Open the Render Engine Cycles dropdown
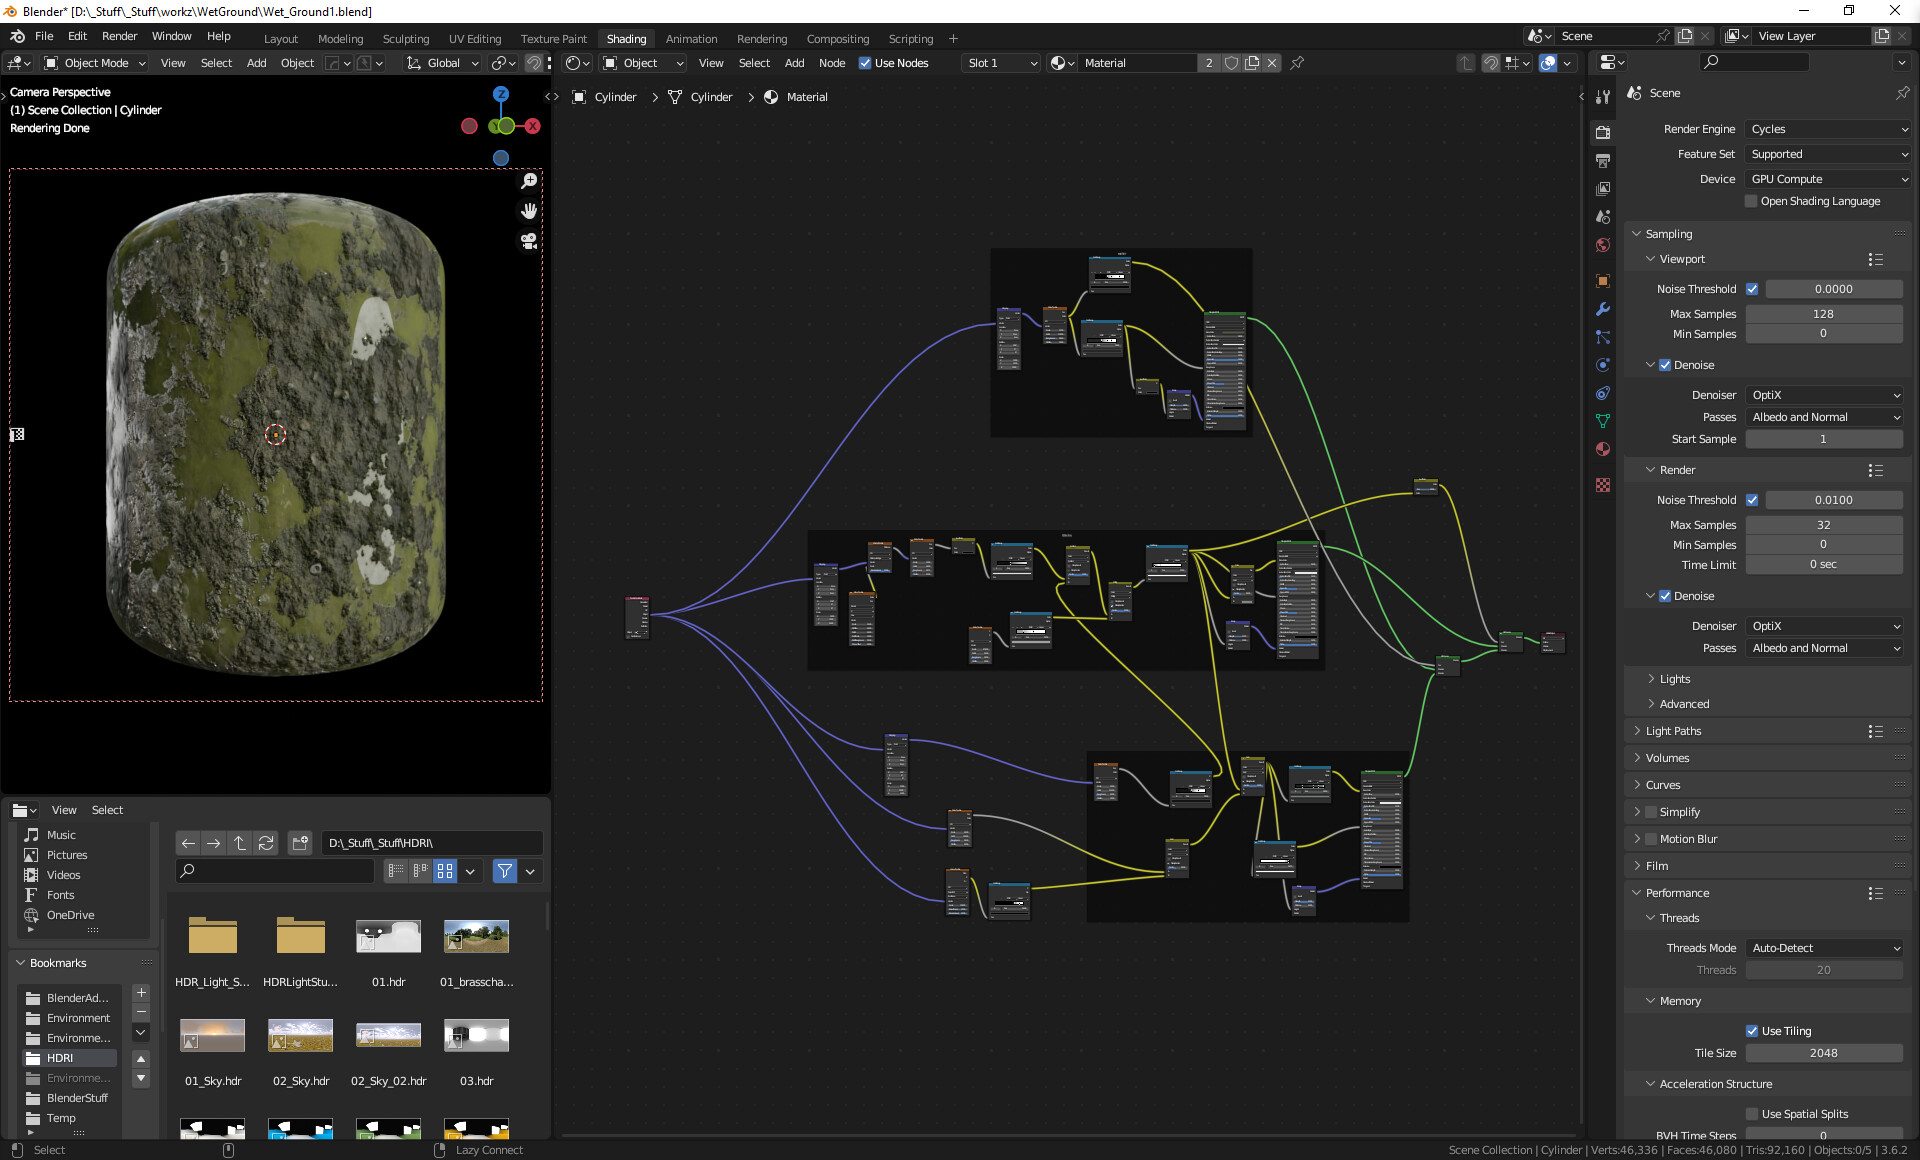 (x=1828, y=129)
